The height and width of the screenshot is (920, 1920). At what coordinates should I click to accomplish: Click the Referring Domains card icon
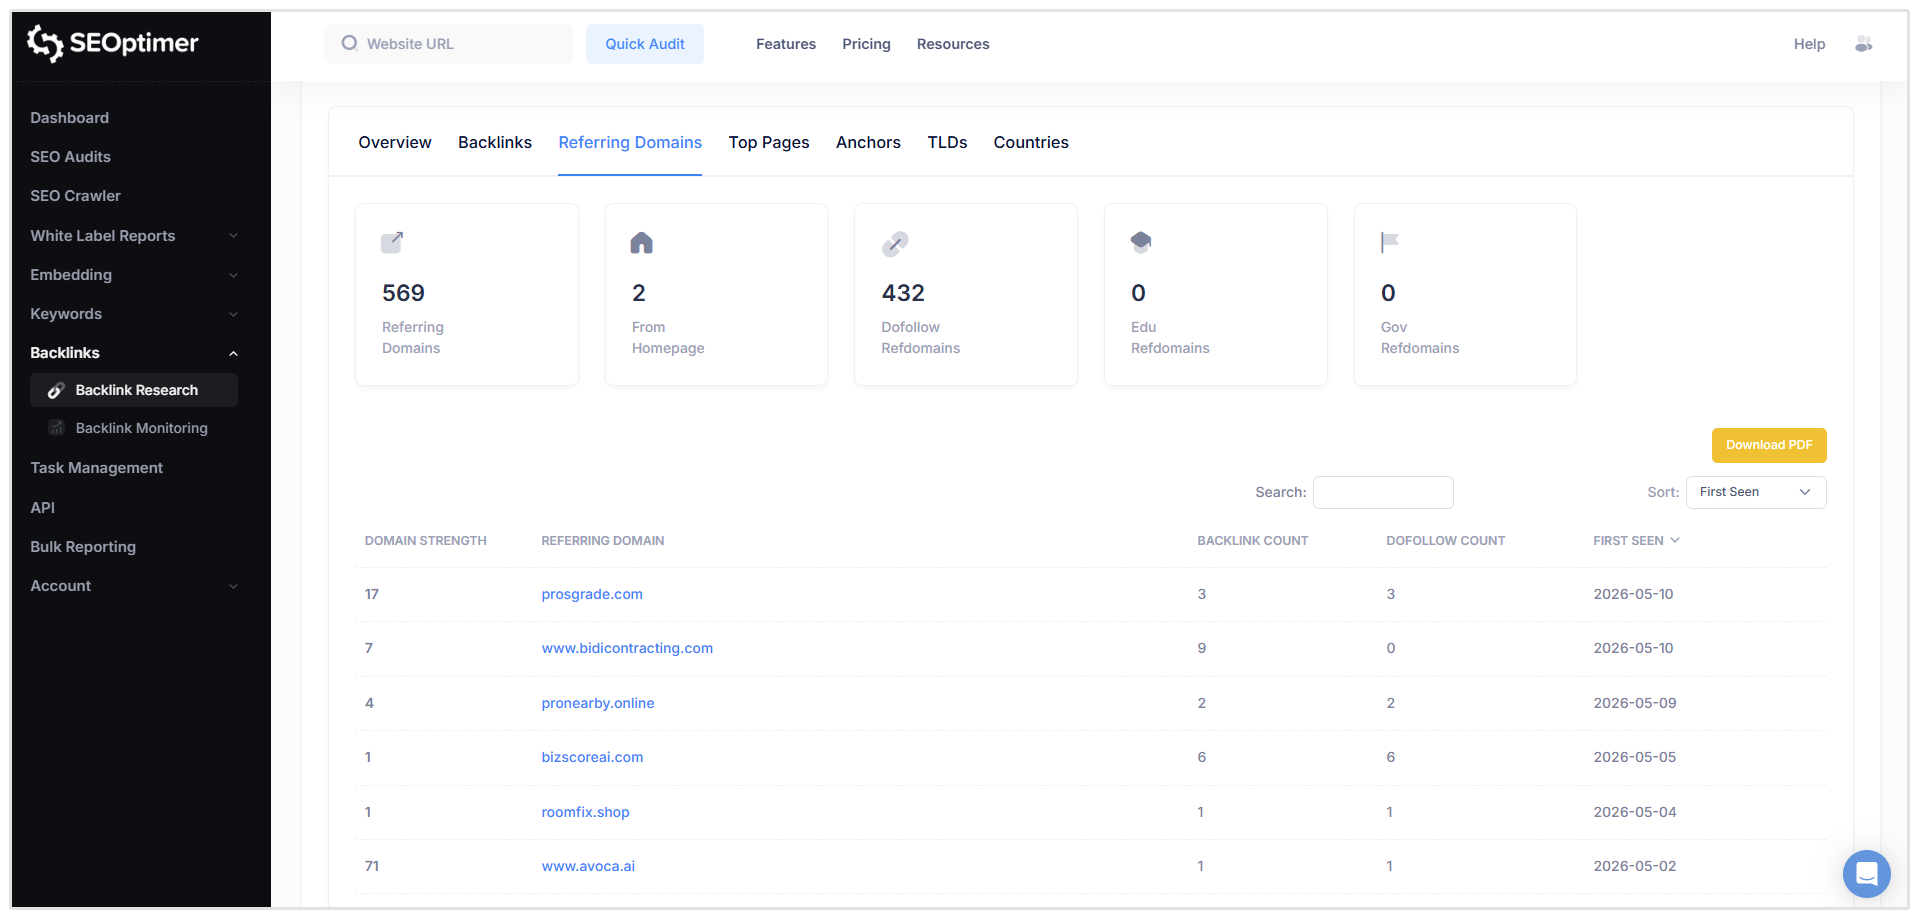click(x=392, y=242)
